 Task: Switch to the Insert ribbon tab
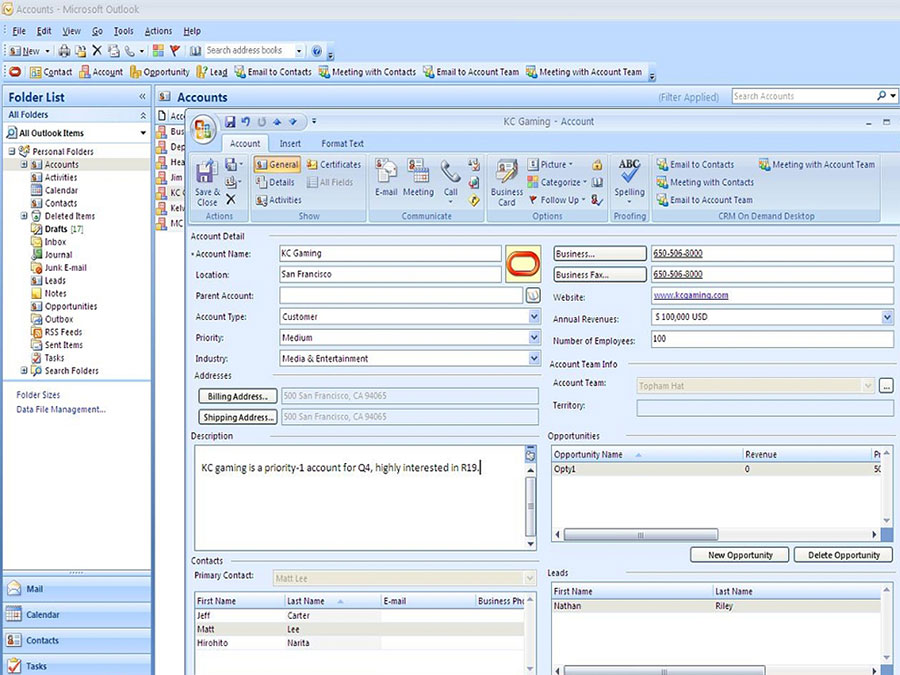[x=290, y=143]
